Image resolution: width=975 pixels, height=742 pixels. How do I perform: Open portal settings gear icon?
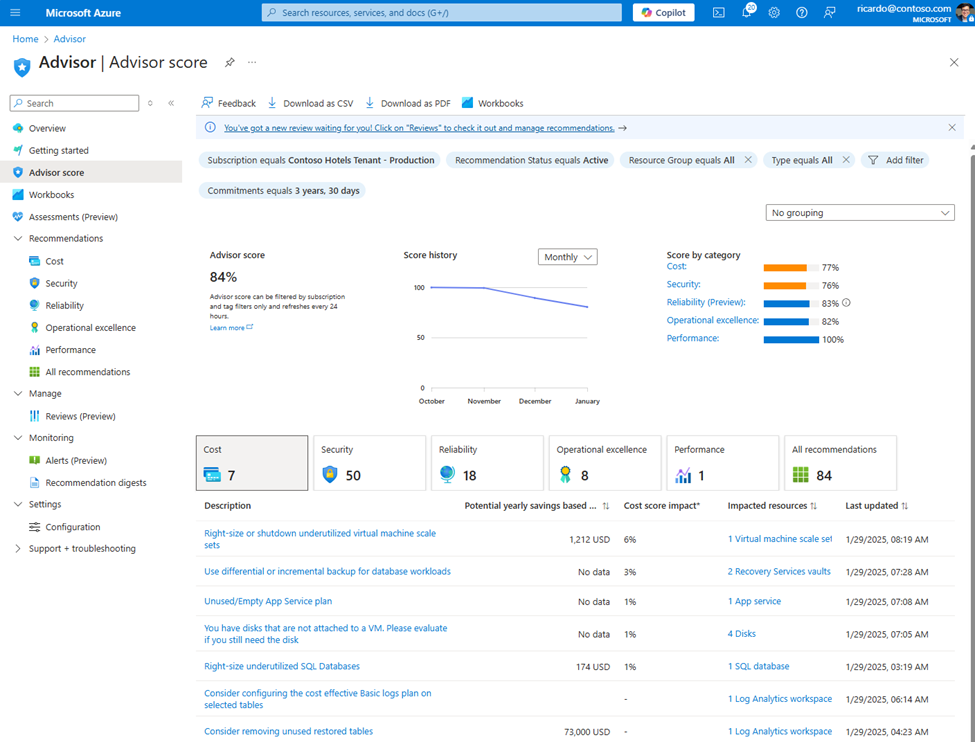[x=774, y=12]
